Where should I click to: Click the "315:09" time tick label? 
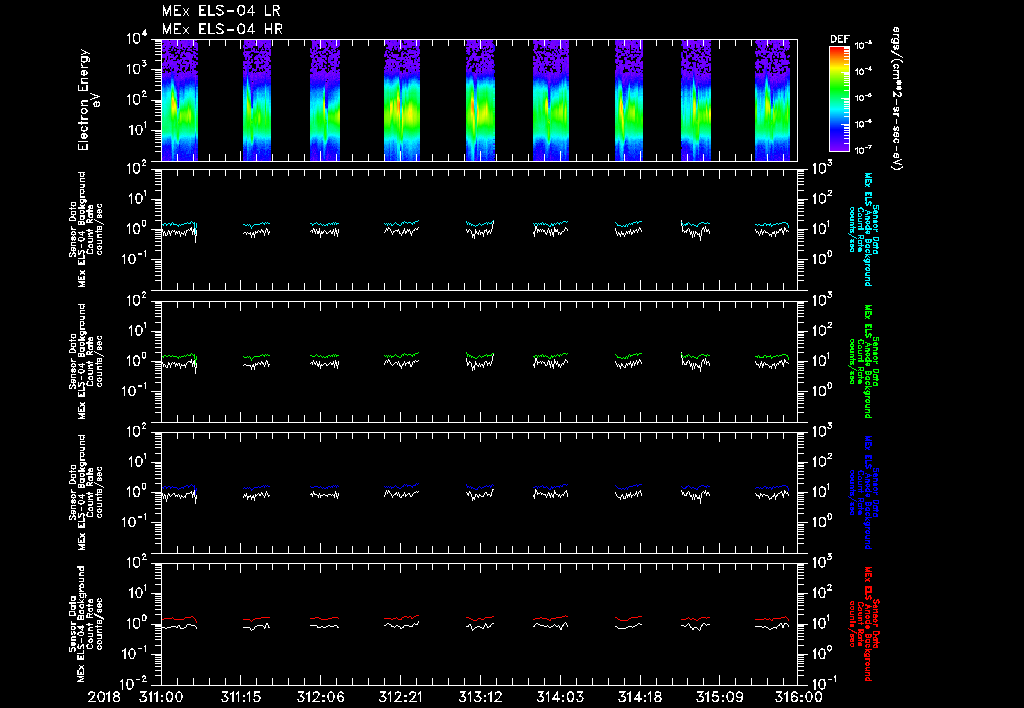pyautogui.click(x=719, y=698)
